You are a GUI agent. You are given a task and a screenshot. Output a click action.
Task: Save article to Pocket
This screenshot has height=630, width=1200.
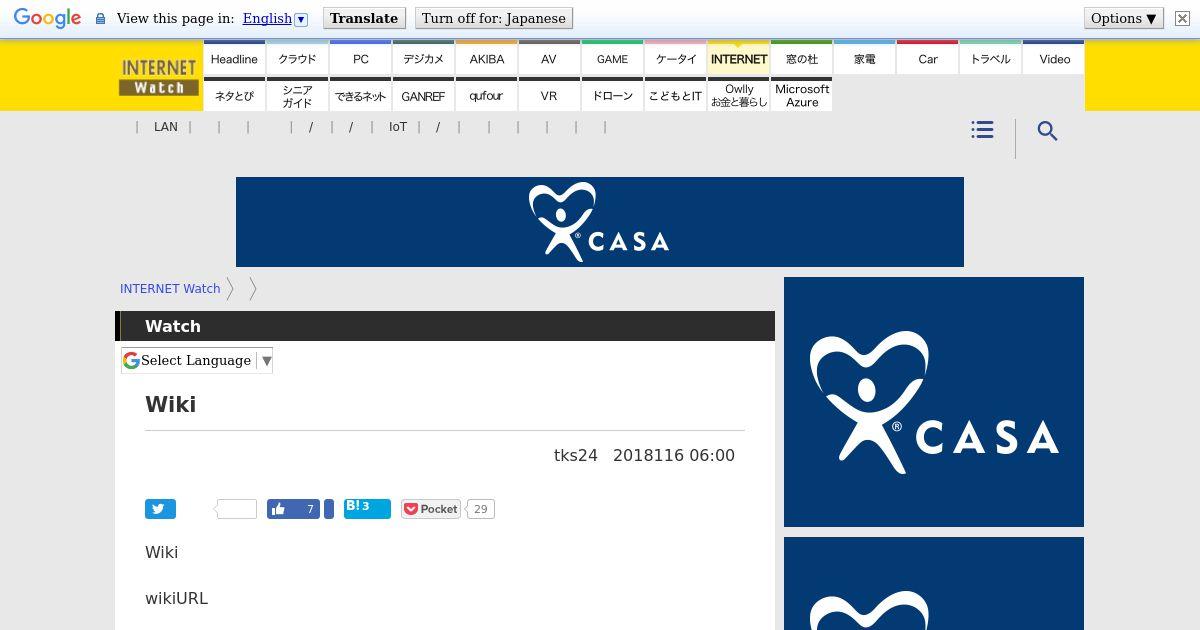[x=431, y=509]
